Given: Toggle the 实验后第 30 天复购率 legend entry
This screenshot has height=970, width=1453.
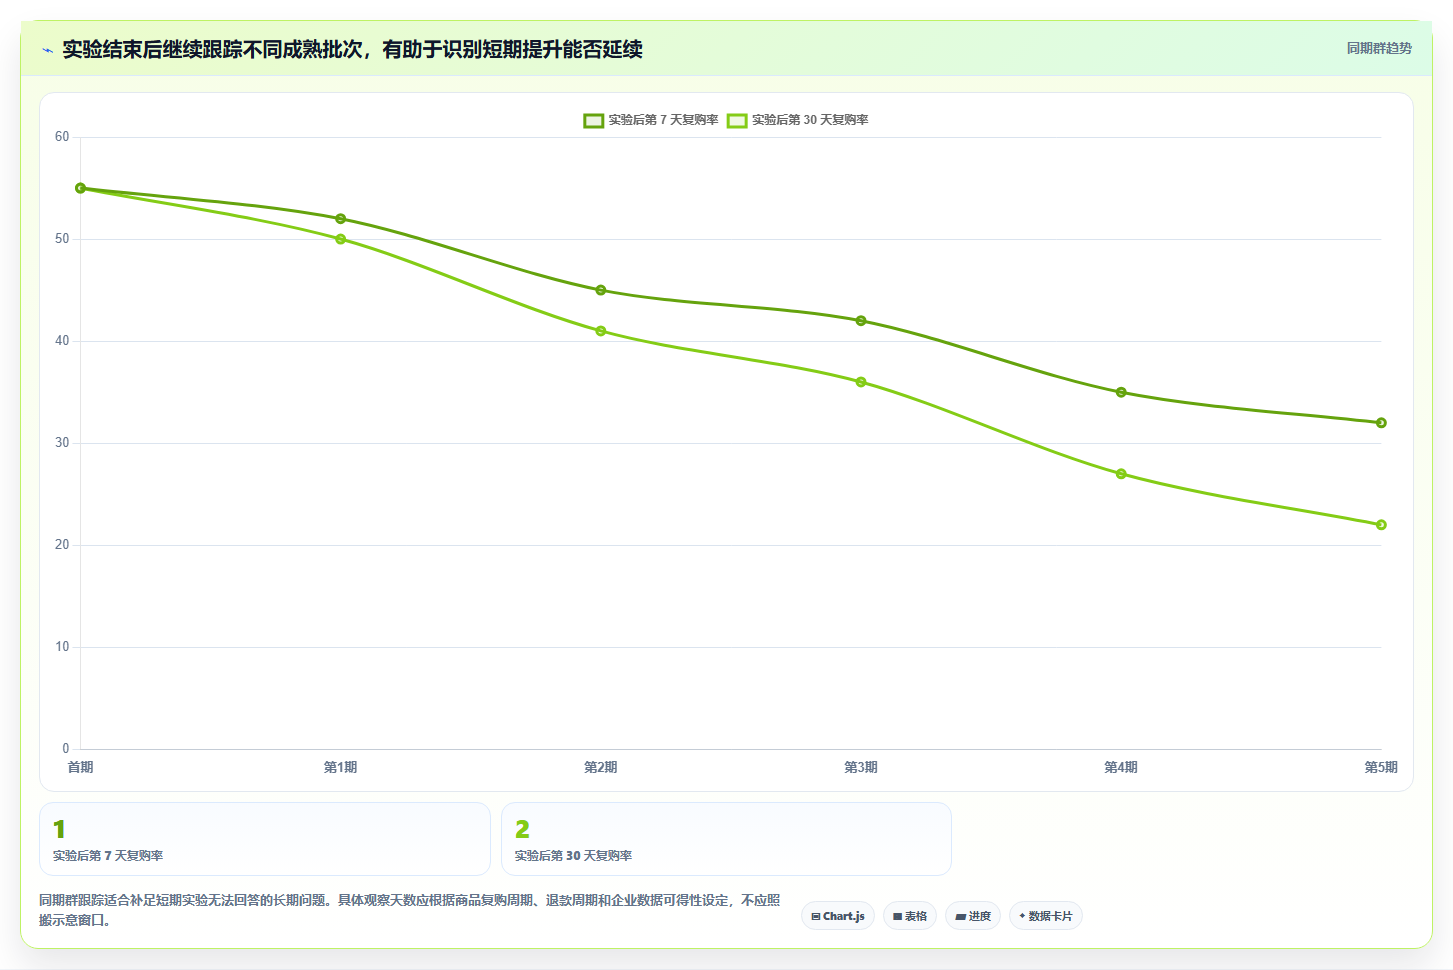Looking at the screenshot, I should [x=798, y=120].
